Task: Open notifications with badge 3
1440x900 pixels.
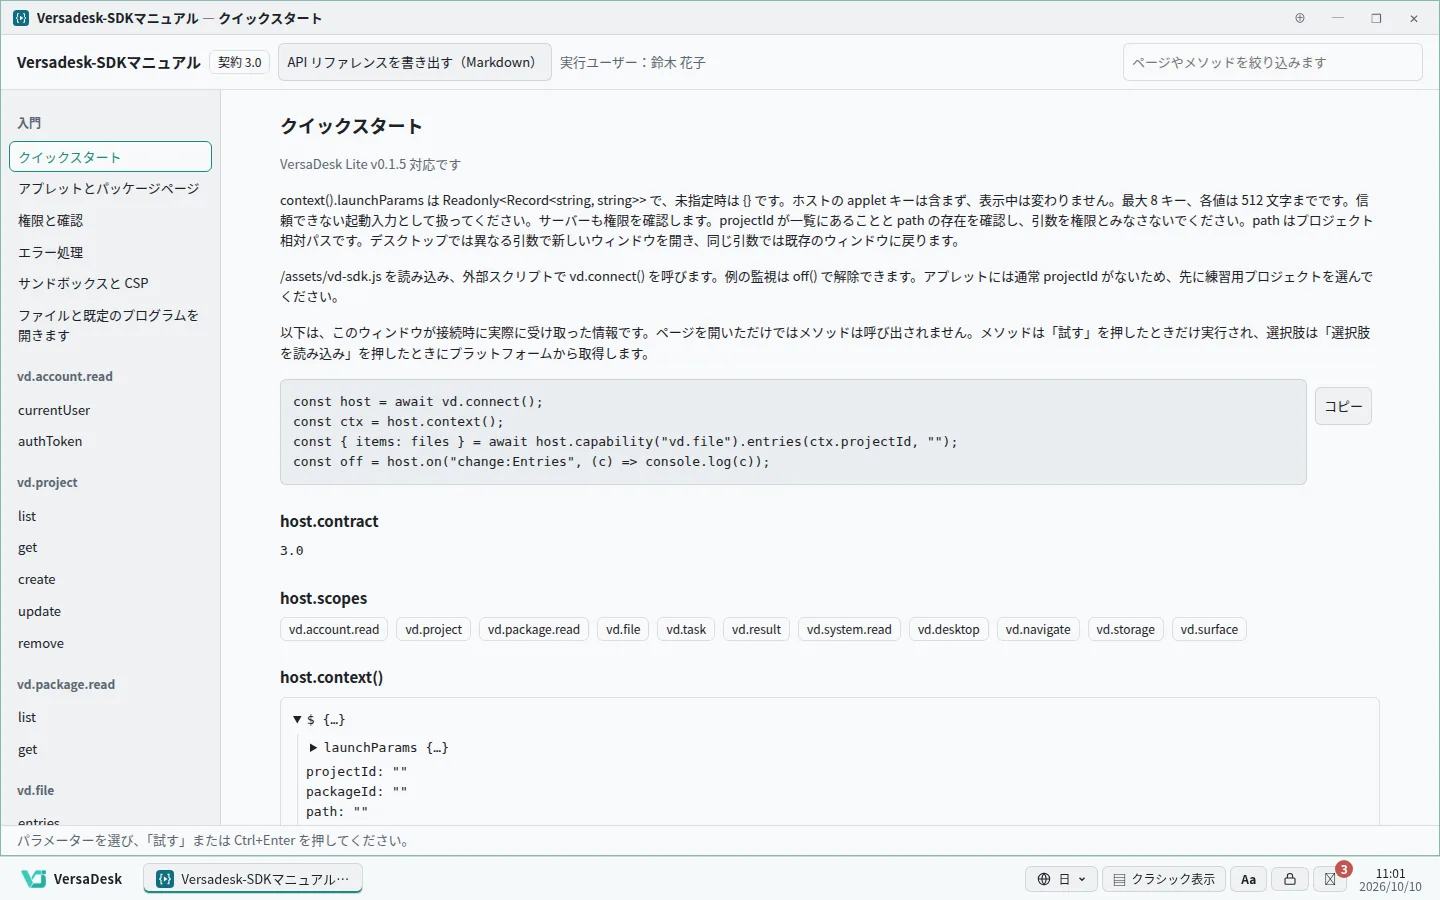Action: click(x=1331, y=879)
